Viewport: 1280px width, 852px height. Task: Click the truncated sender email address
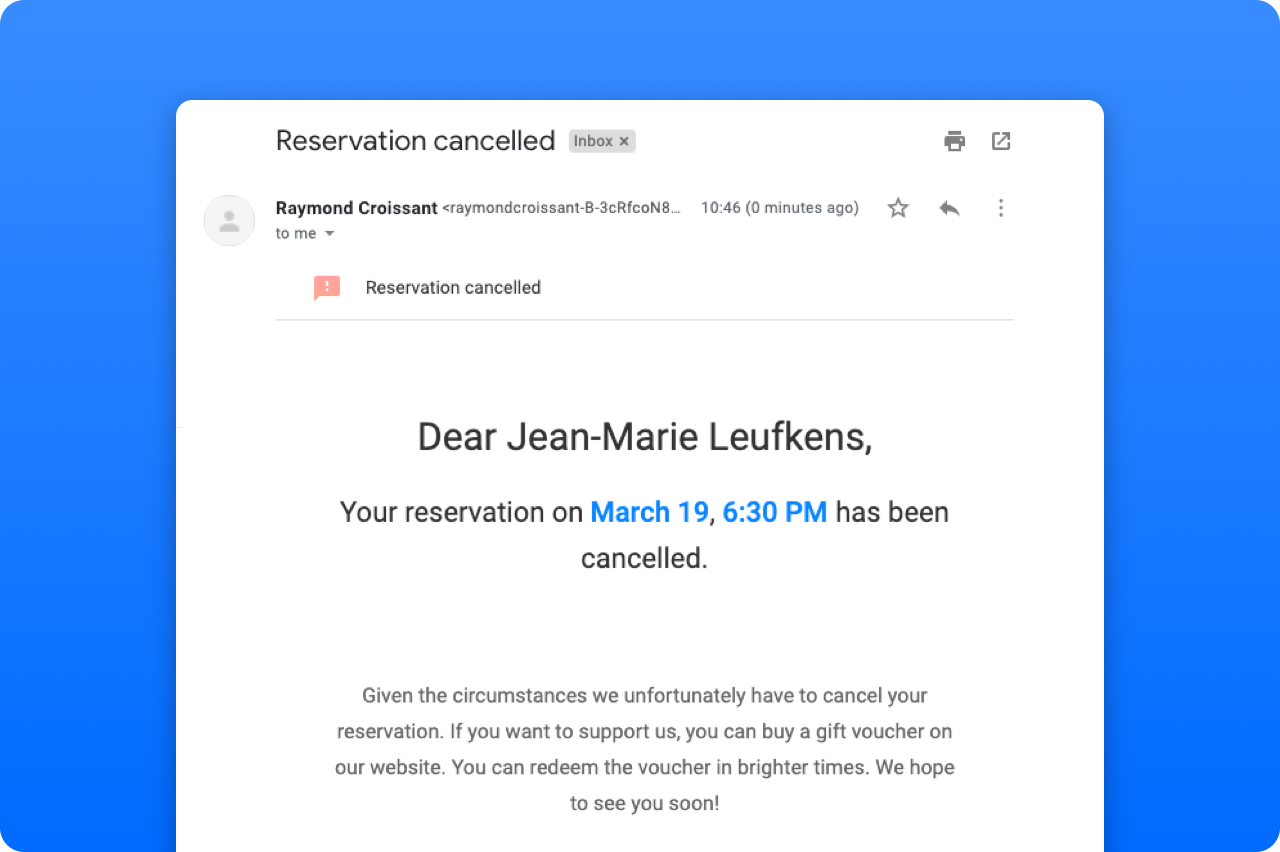click(563, 207)
